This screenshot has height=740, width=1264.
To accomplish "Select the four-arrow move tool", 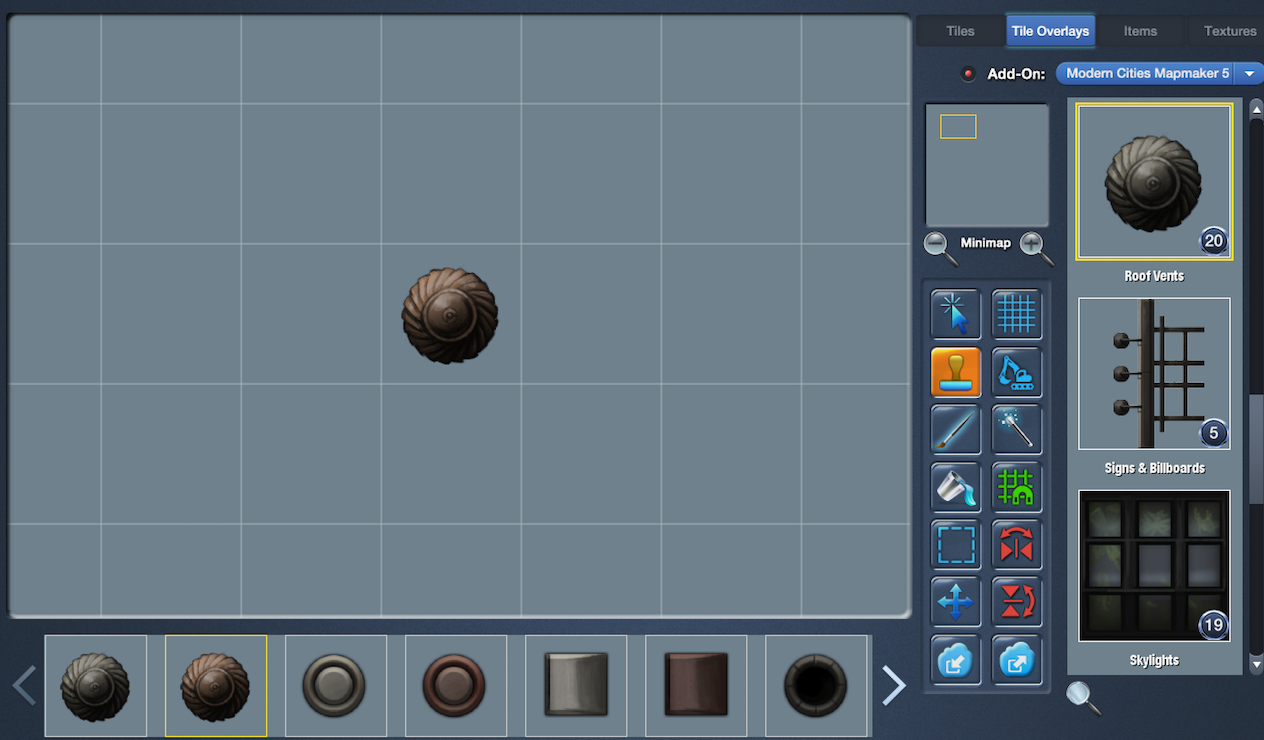I will (955, 602).
